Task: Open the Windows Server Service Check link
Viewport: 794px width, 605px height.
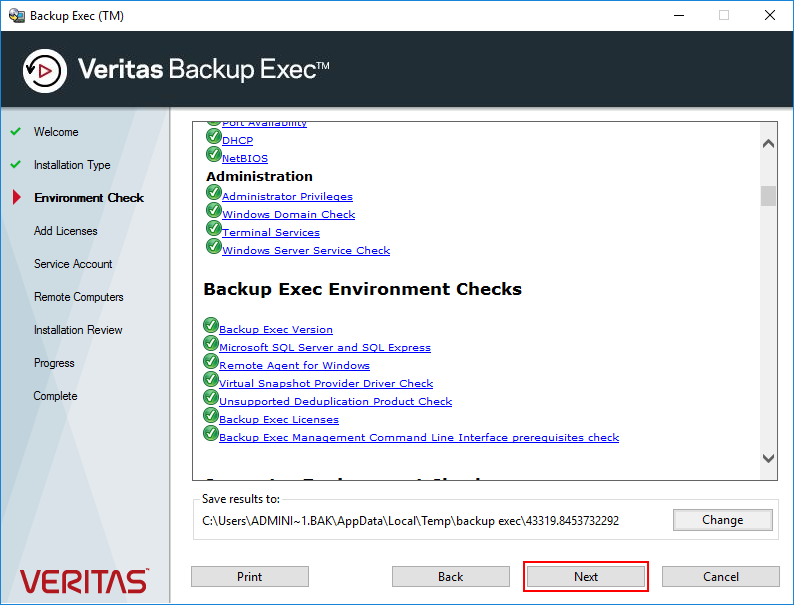Action: pyautogui.click(x=306, y=250)
